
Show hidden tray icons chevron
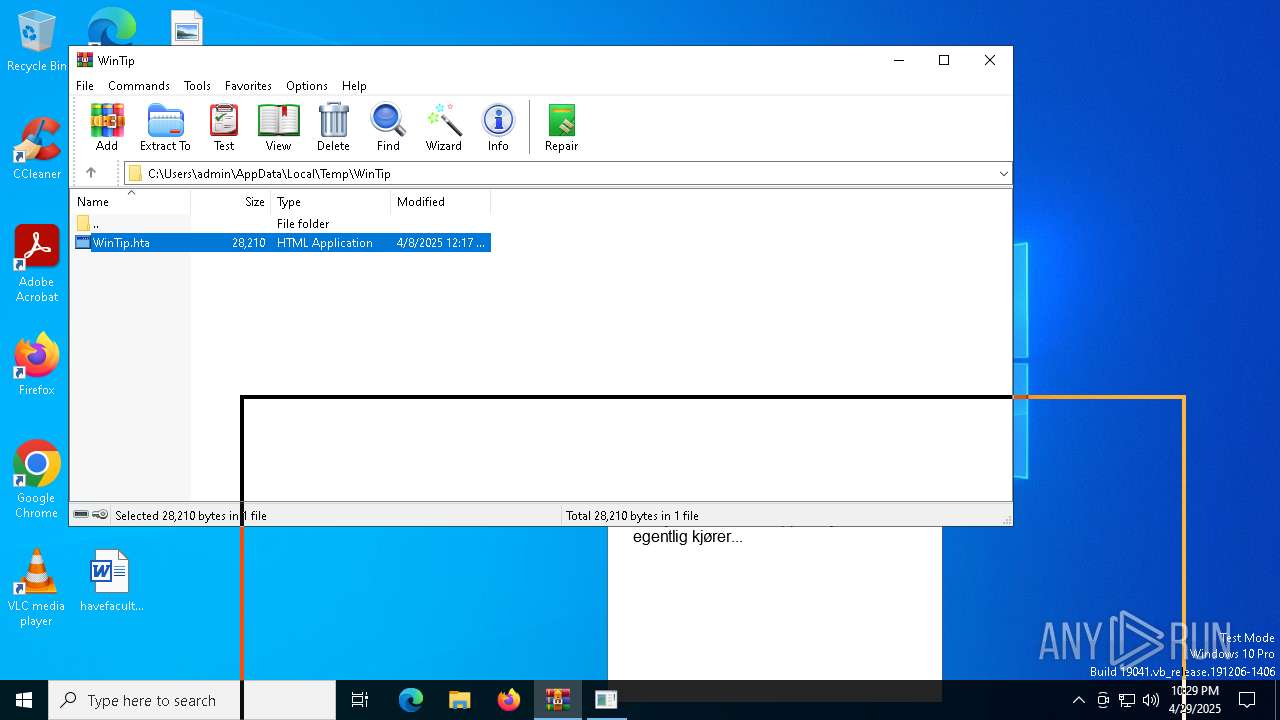pyautogui.click(x=1078, y=700)
